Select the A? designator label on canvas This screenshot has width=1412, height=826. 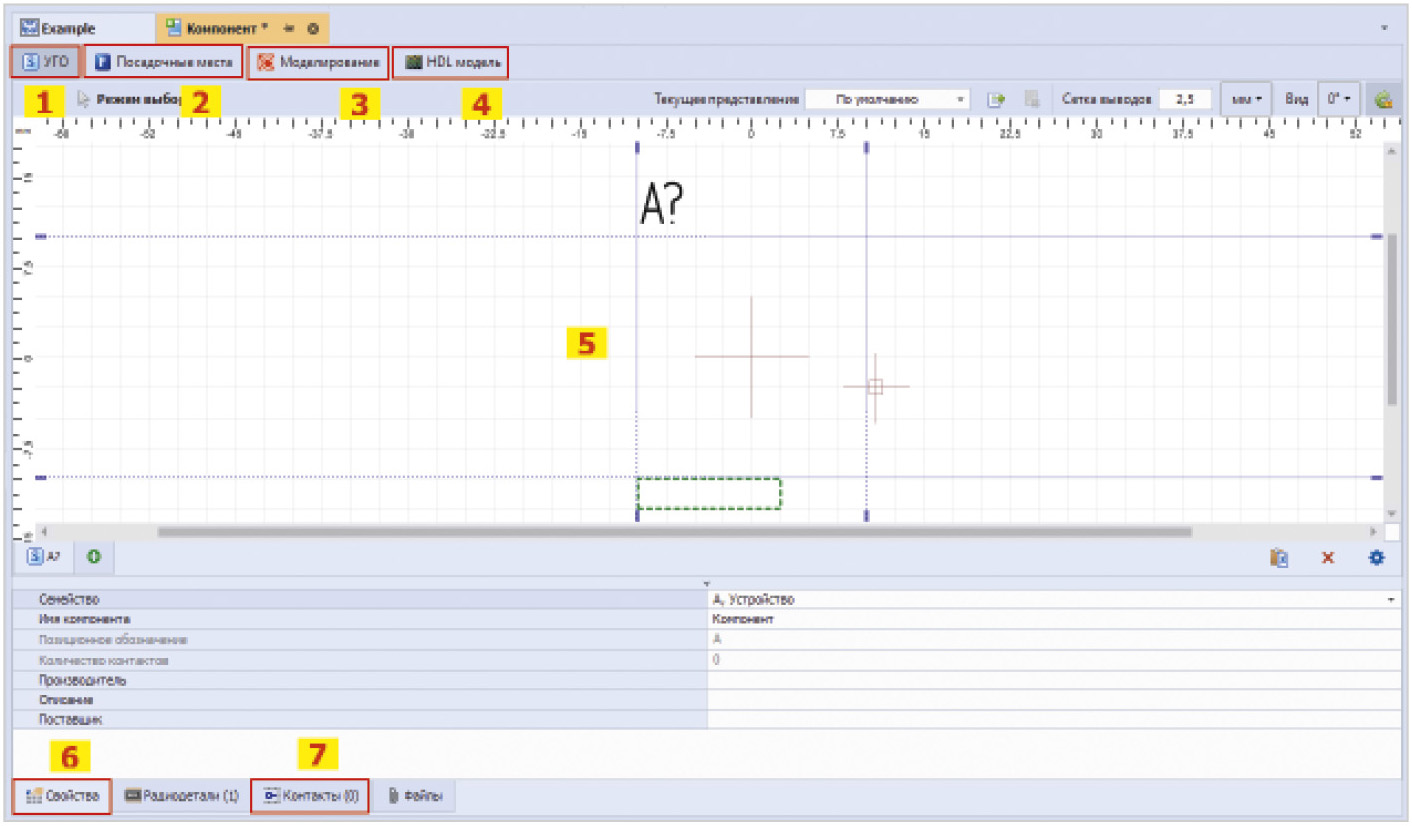coord(660,203)
